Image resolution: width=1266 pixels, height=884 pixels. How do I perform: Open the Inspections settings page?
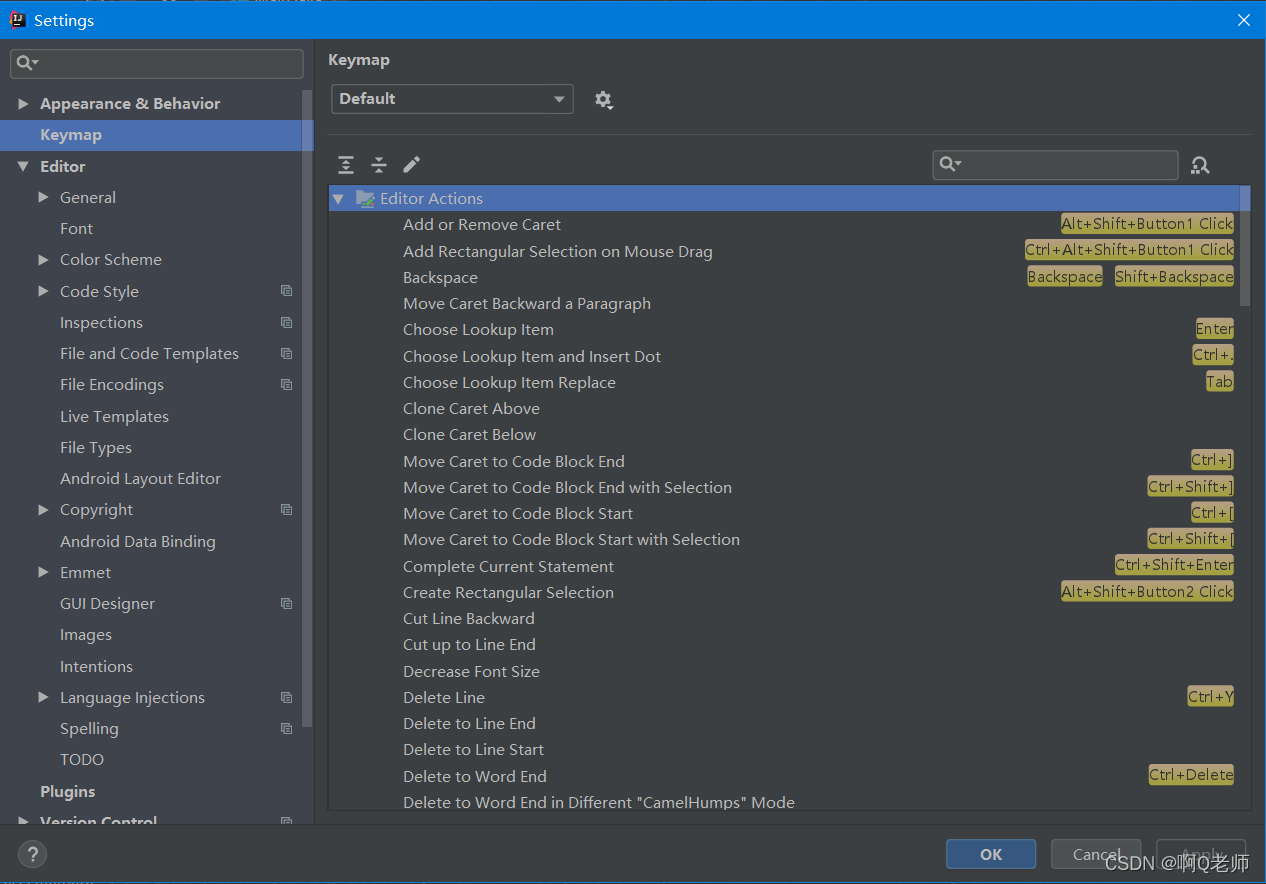click(x=101, y=322)
